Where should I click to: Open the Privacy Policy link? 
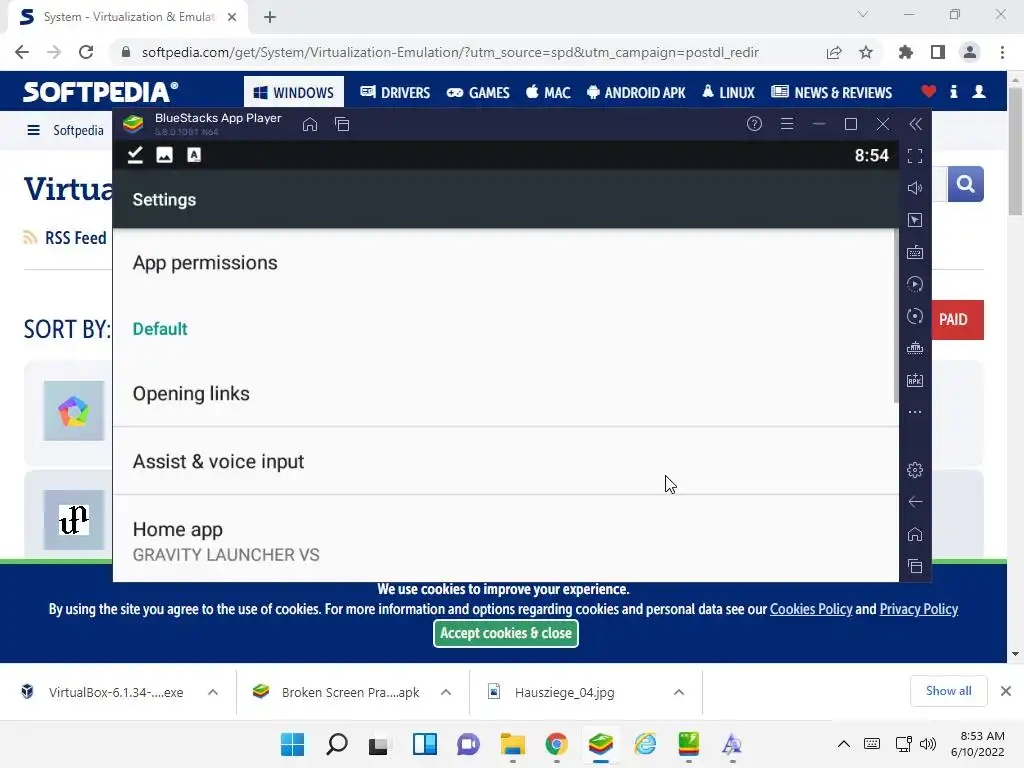click(919, 609)
